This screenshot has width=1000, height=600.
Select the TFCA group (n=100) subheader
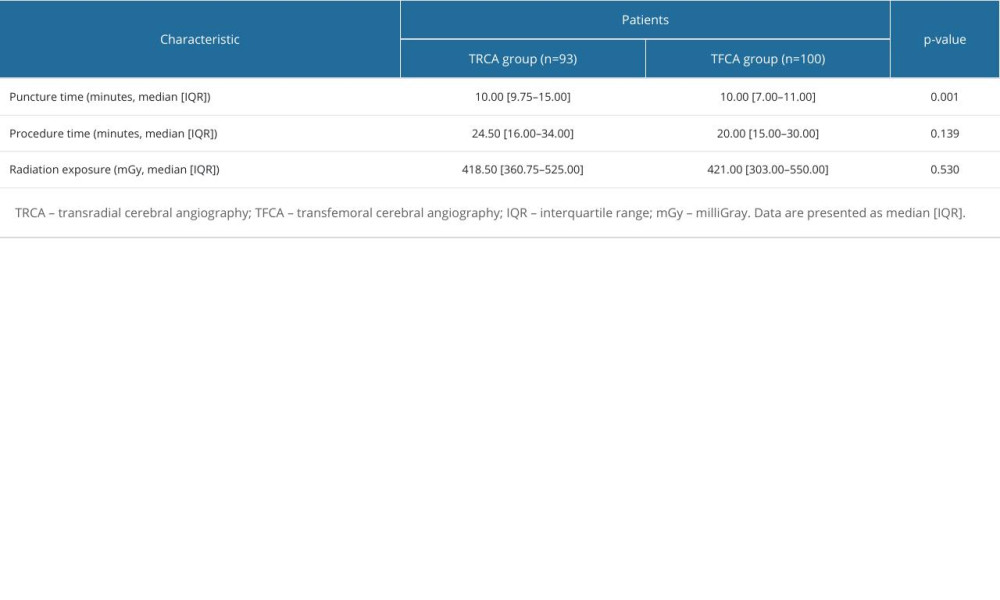[767, 59]
